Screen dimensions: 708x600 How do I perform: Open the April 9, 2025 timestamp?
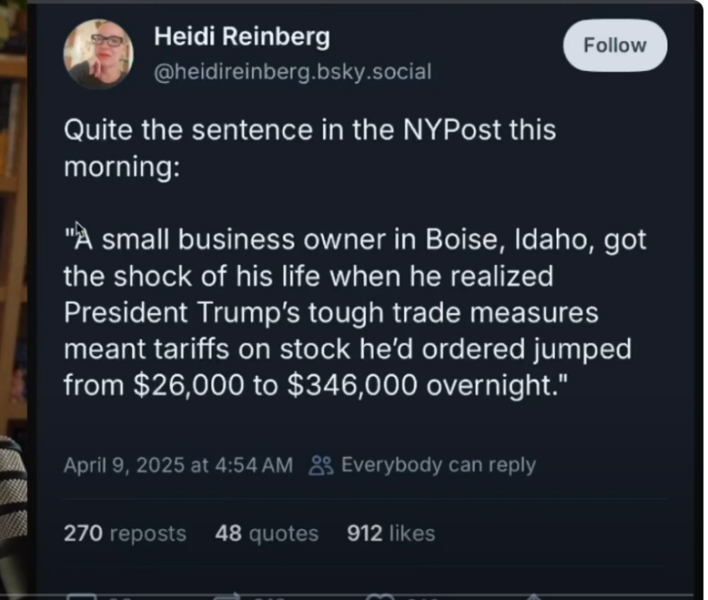pyautogui.click(x=178, y=465)
